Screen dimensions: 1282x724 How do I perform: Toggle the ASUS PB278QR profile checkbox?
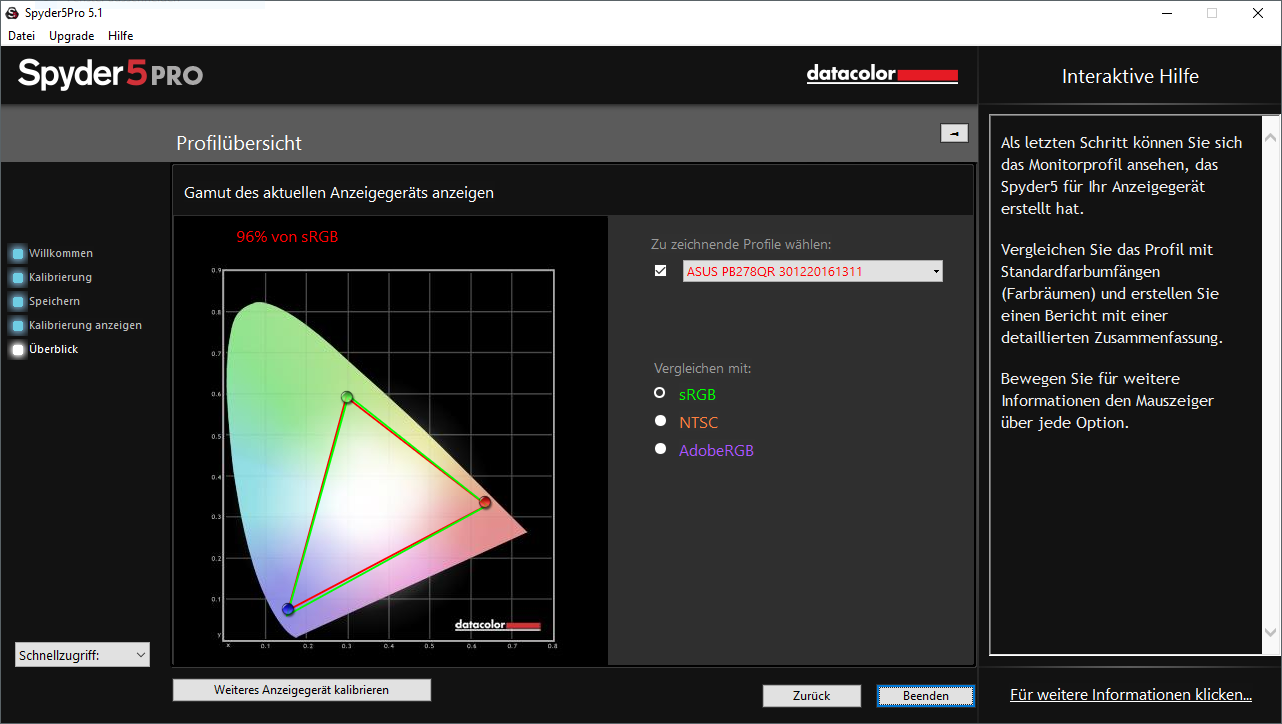point(660,271)
